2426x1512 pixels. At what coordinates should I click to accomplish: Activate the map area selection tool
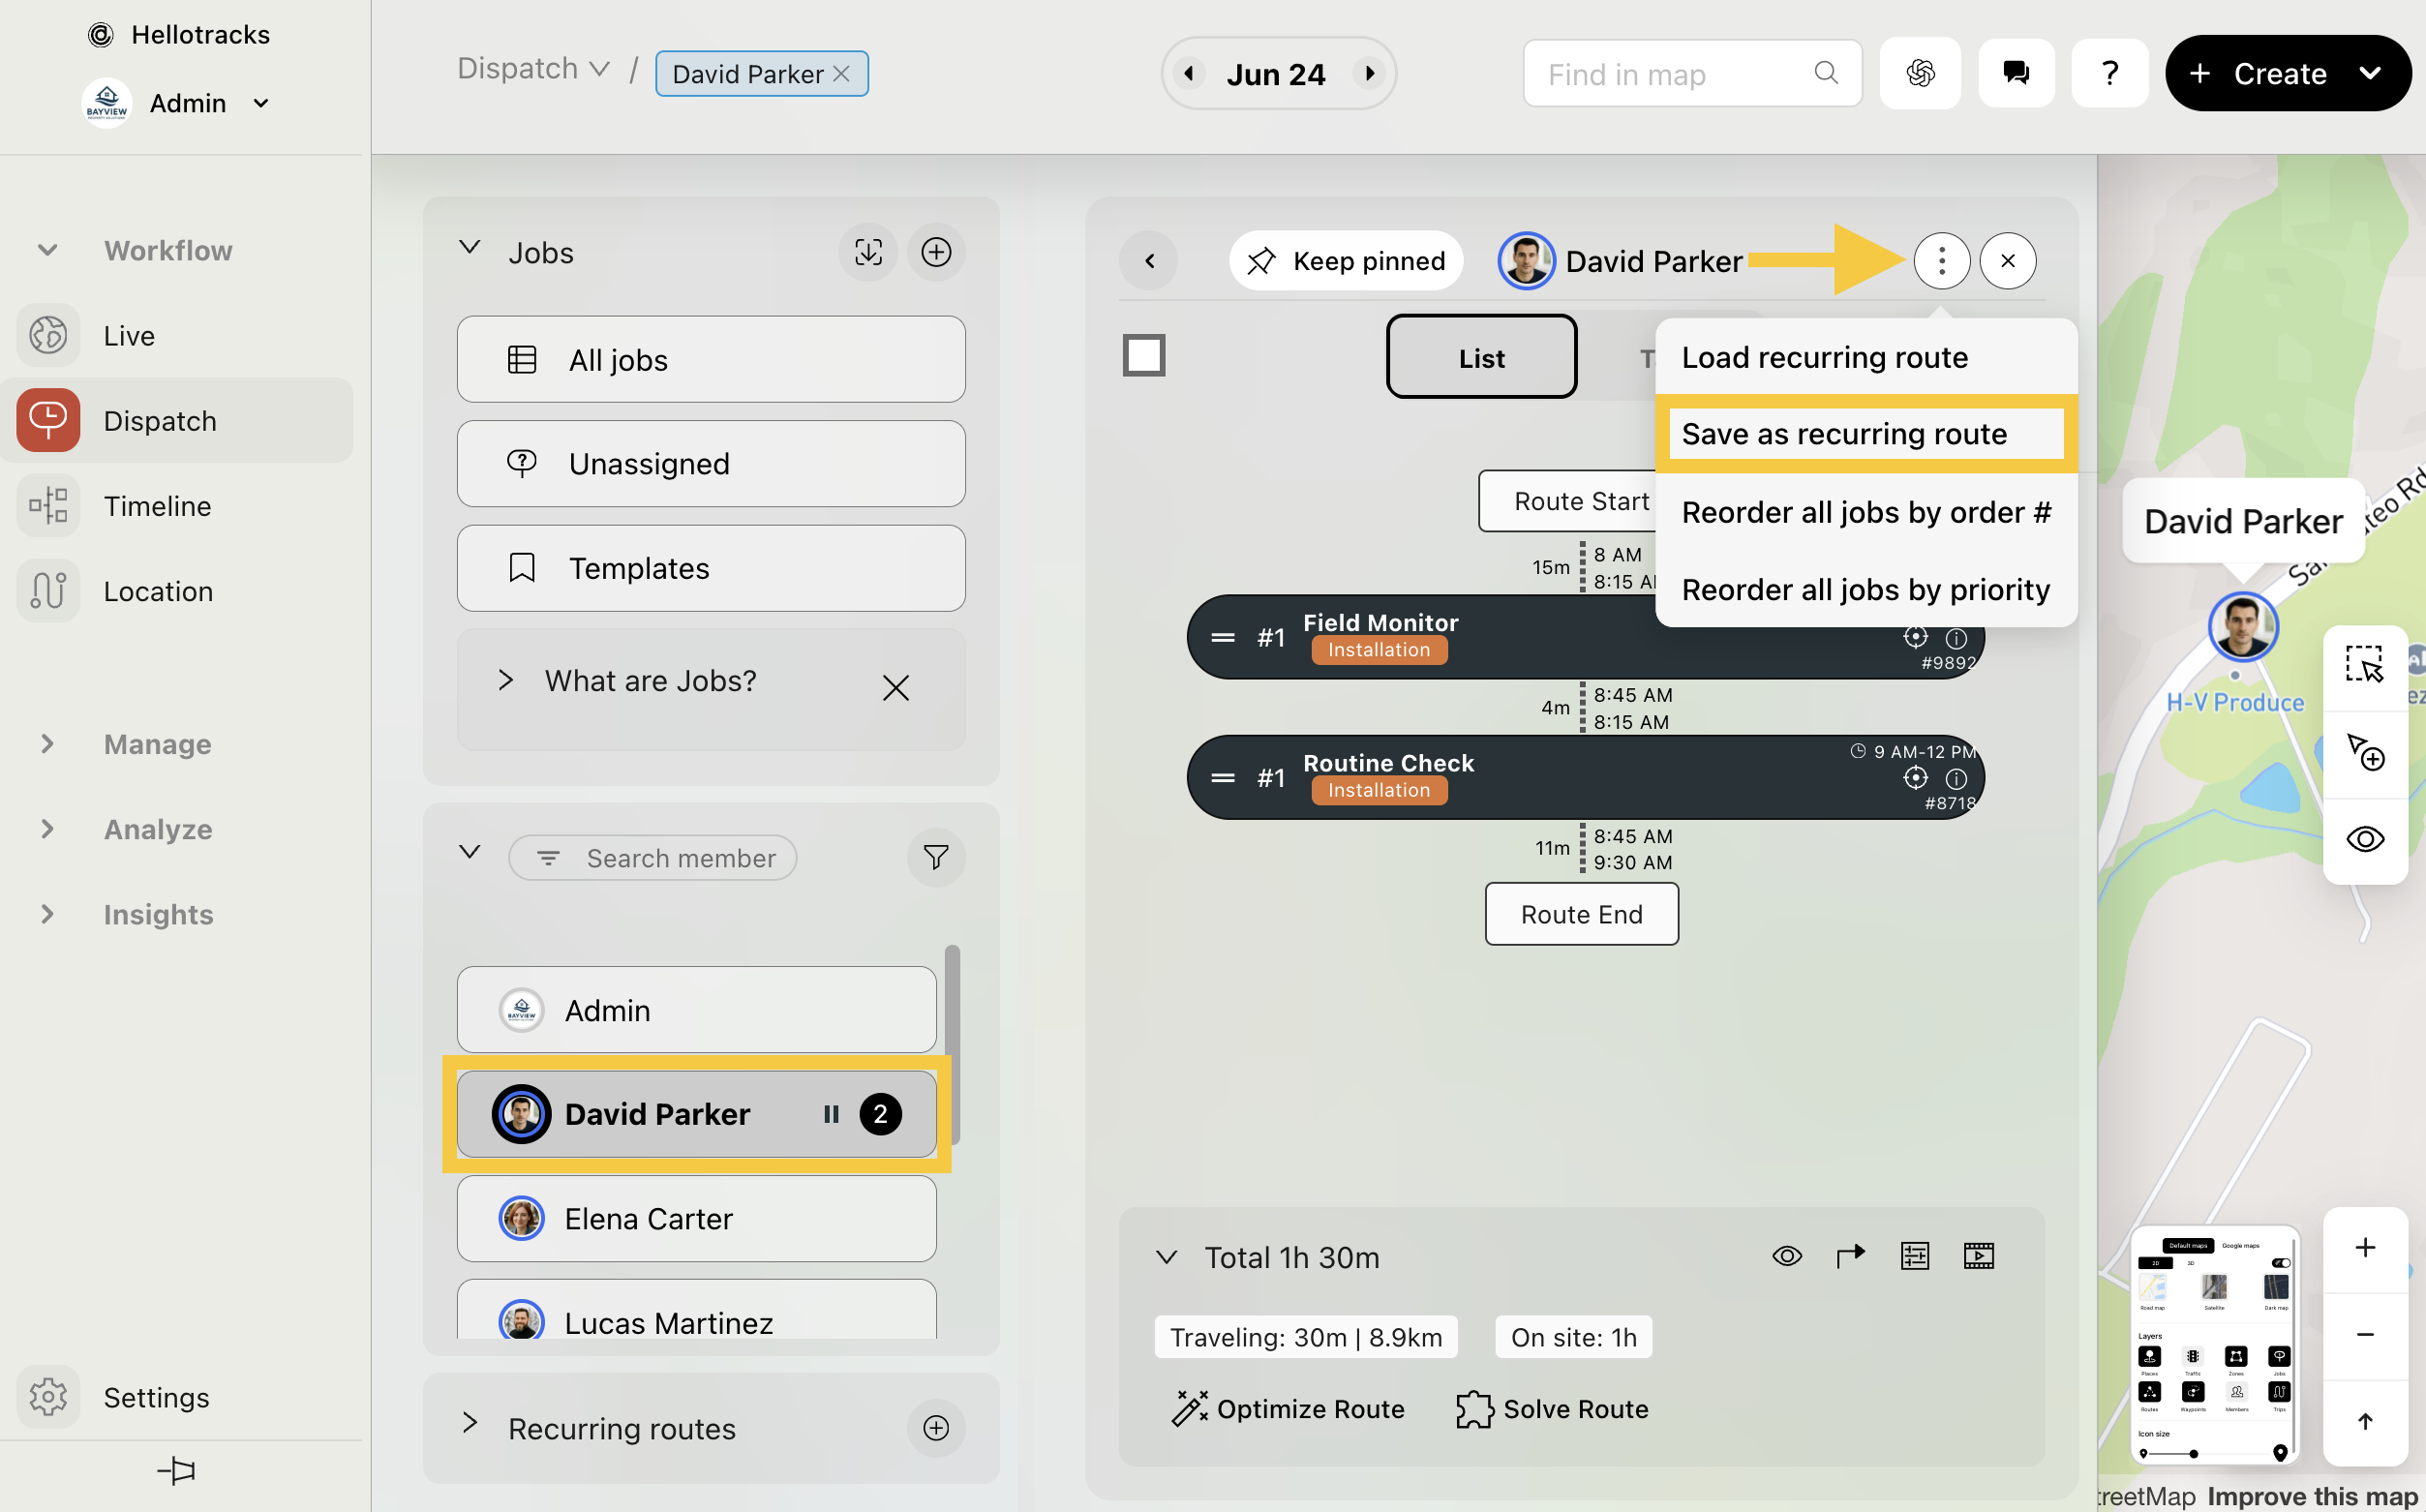pos(2365,665)
